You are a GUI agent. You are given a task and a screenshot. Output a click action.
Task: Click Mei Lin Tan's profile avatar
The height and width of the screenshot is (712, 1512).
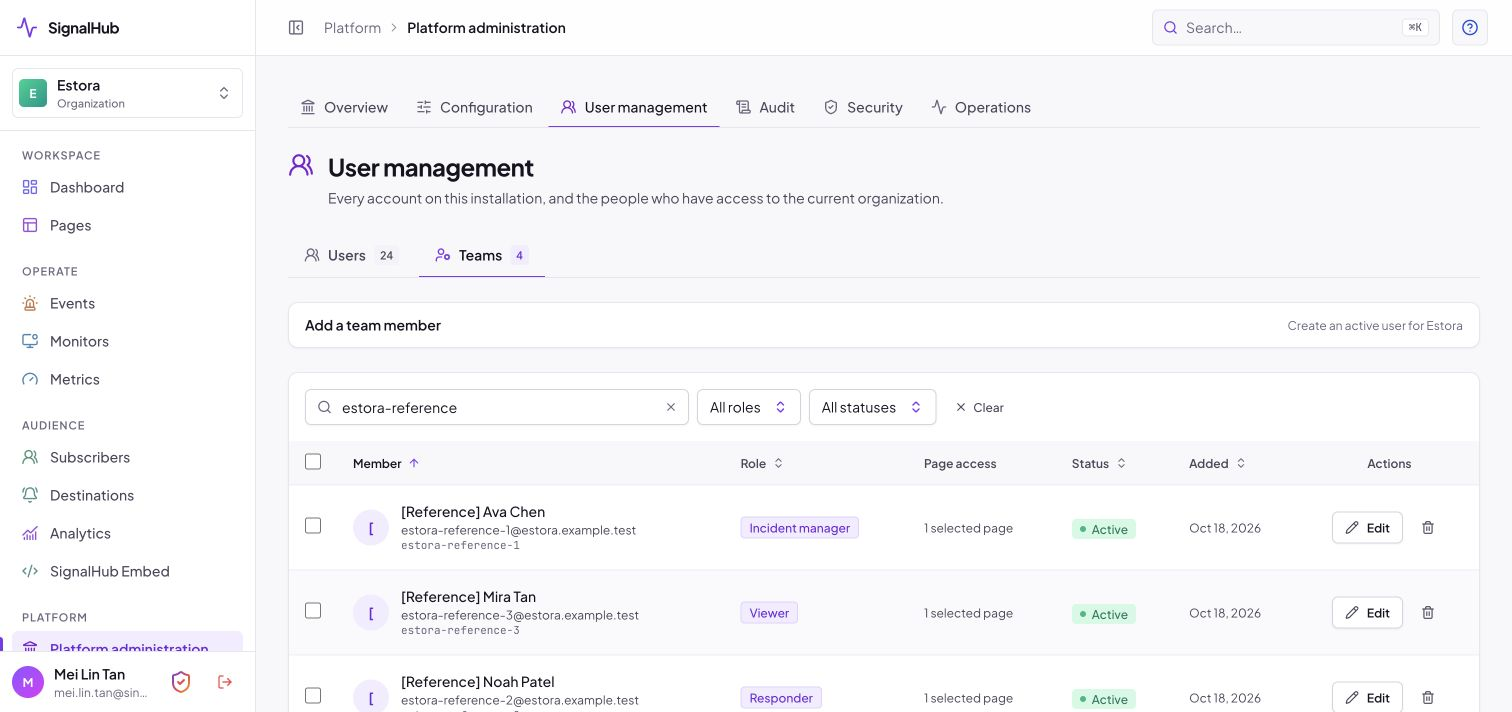click(28, 682)
